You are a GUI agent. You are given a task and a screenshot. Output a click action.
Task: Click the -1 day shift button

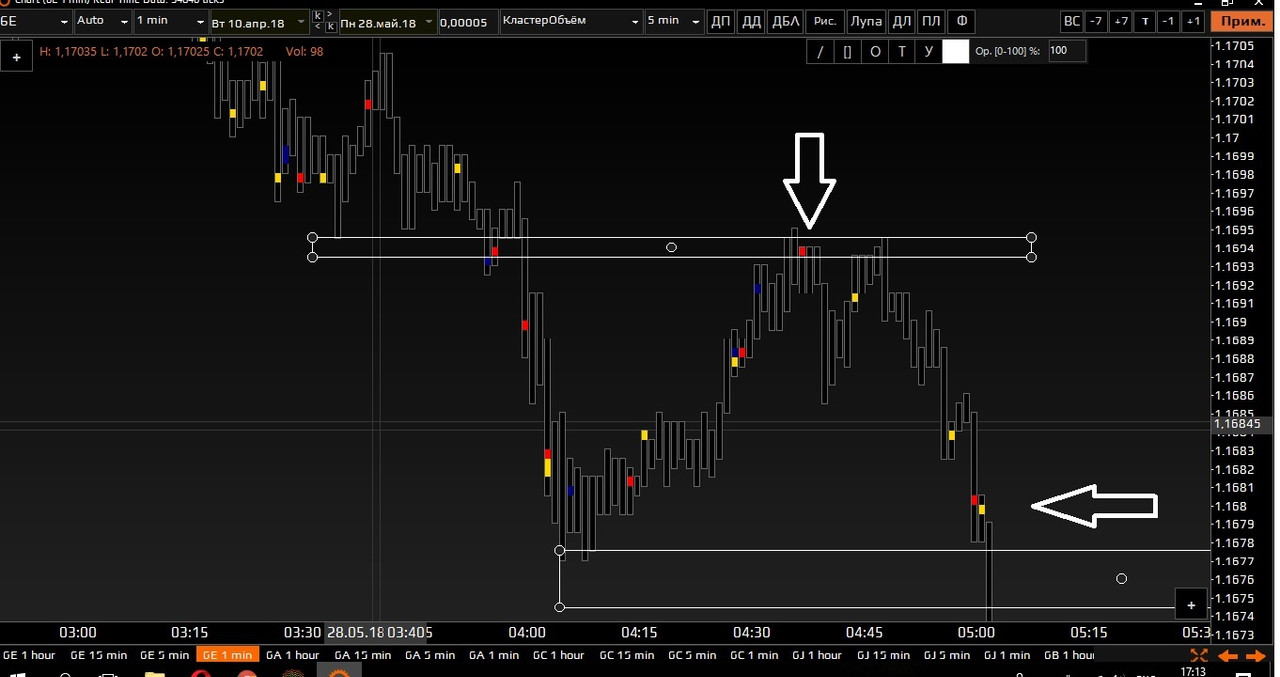1168,21
